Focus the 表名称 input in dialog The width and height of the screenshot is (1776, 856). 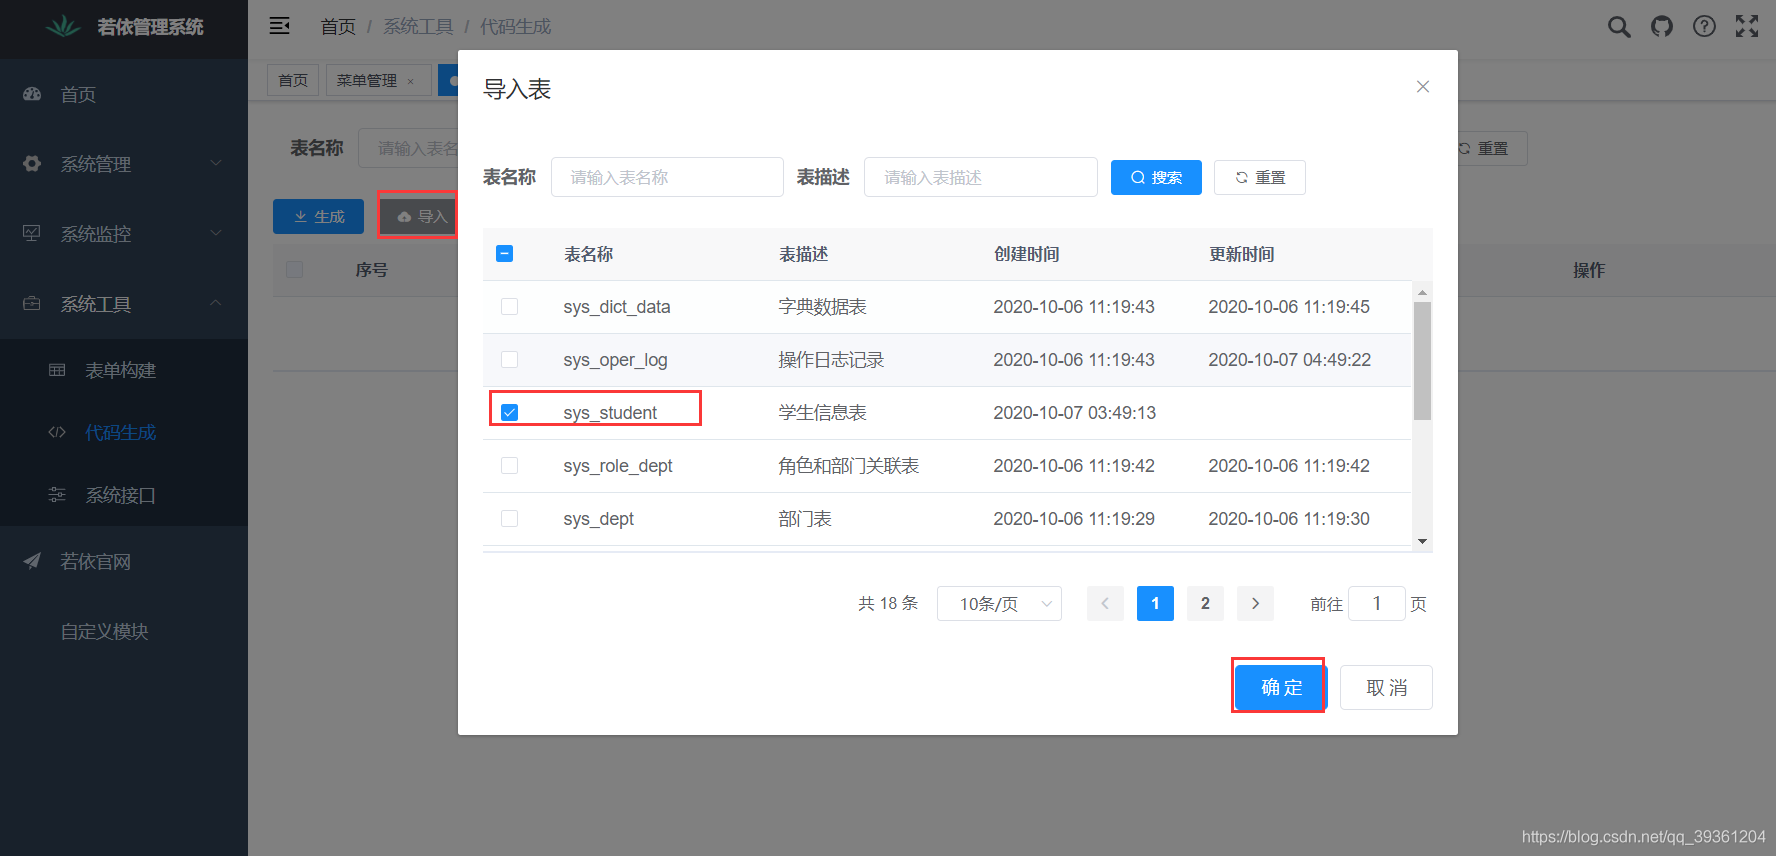[x=667, y=177]
